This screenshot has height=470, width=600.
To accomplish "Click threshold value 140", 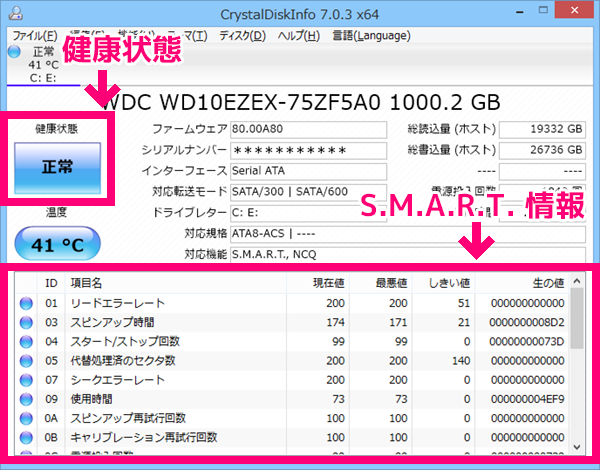I will coord(461,361).
